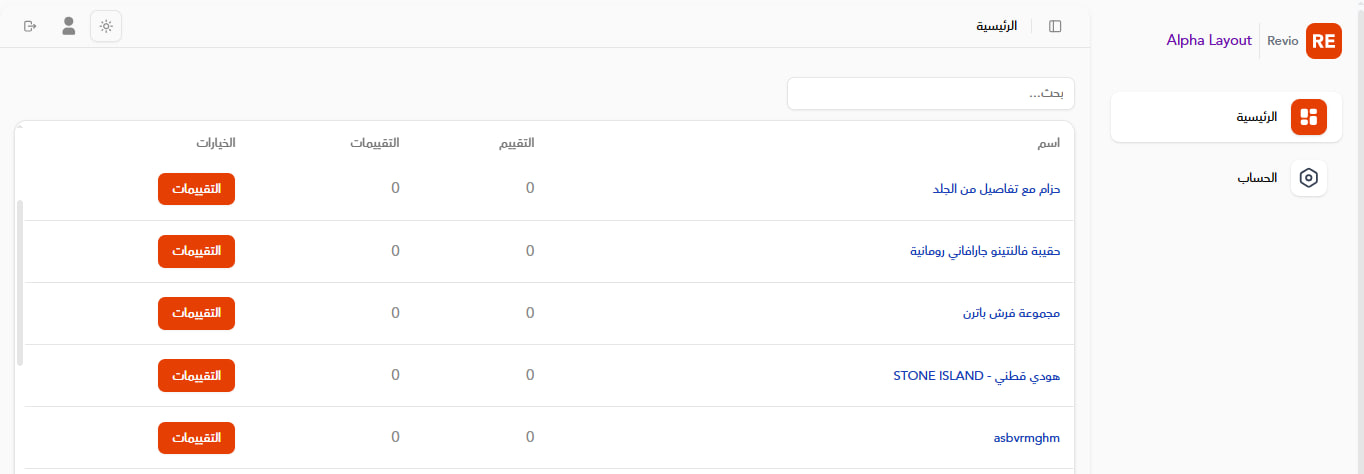Click التقييمات button for asbvrmghm row
1364x474 pixels.
(x=196, y=438)
